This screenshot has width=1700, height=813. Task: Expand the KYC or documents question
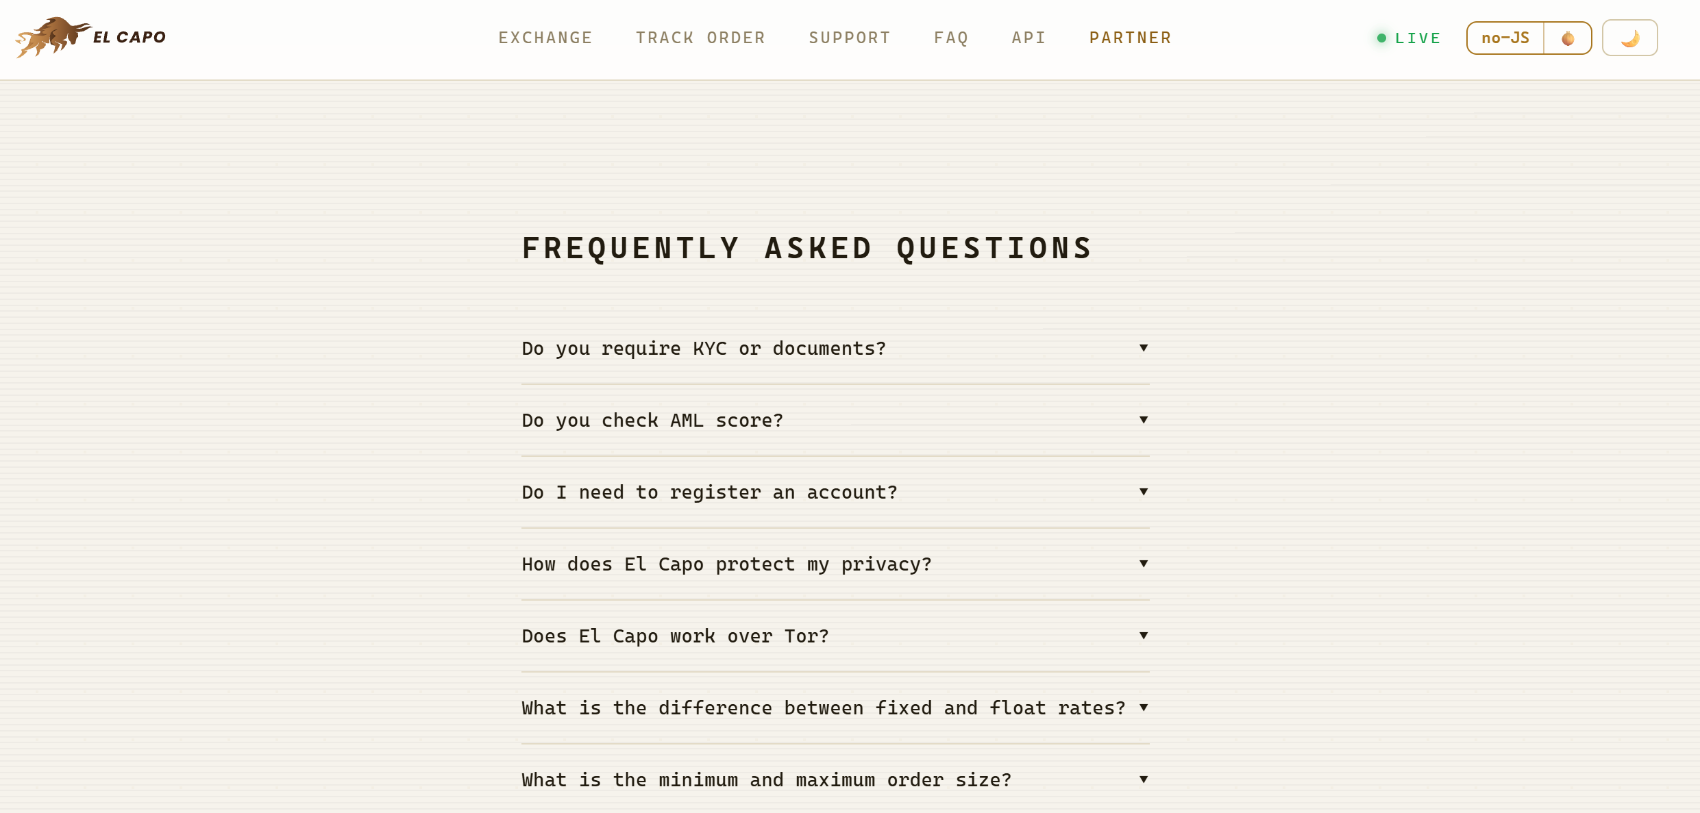835,348
